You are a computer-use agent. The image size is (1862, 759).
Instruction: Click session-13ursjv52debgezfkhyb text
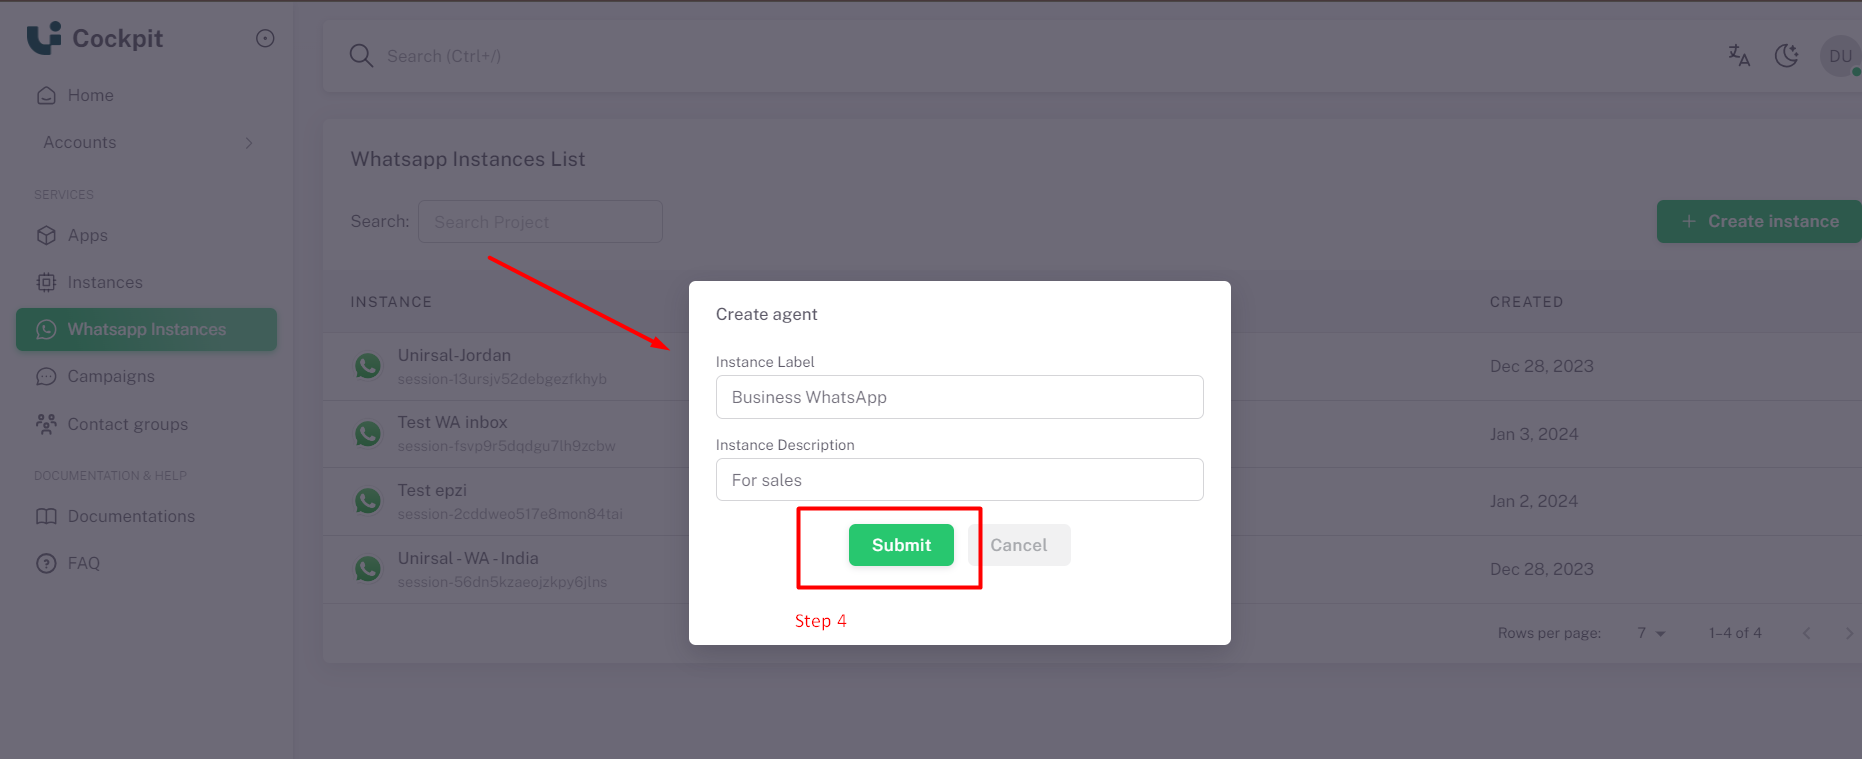502,379
